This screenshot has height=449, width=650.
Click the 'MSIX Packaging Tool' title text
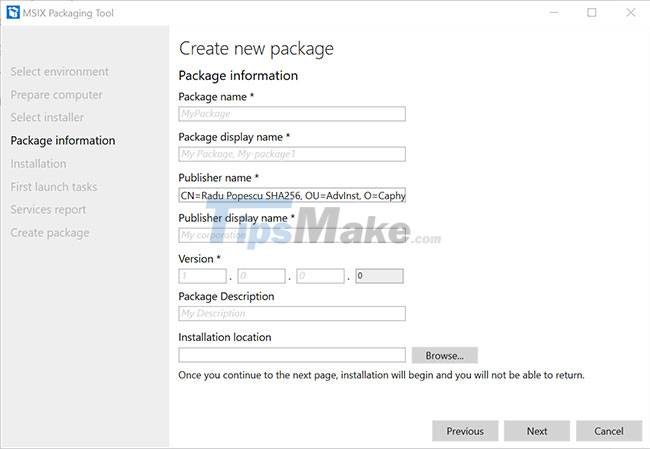click(68, 13)
